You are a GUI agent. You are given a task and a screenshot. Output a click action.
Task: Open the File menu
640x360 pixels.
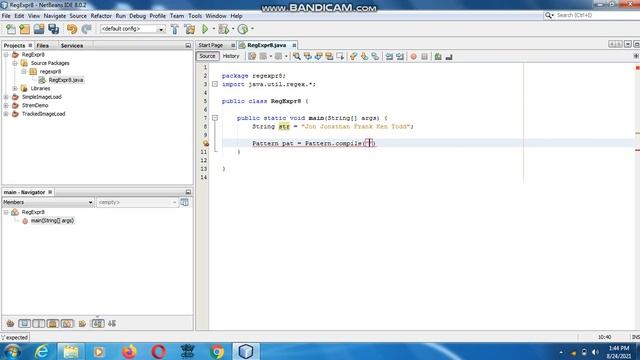(6, 16)
